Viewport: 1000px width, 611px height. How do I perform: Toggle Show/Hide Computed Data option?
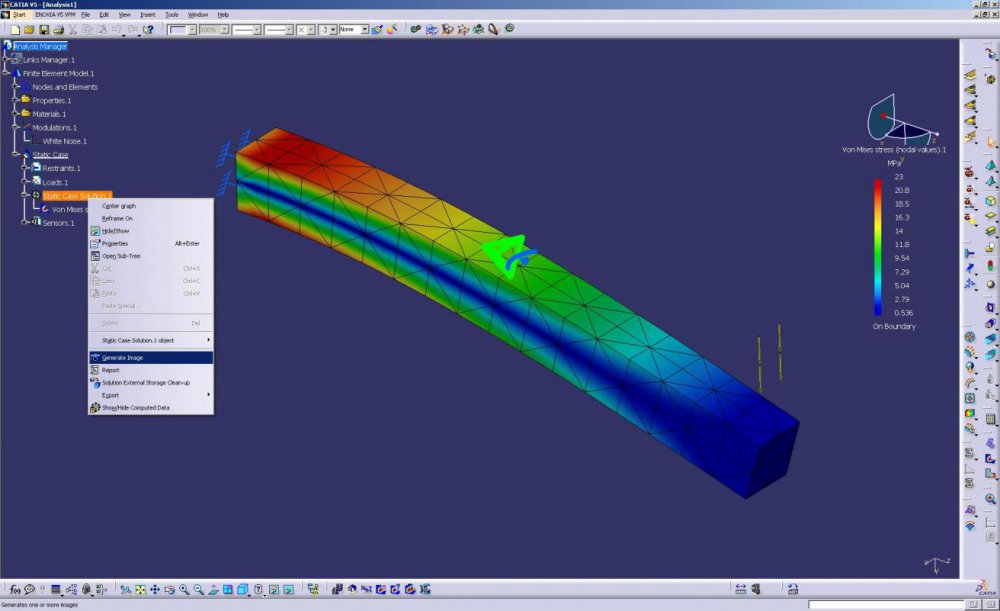tap(135, 407)
